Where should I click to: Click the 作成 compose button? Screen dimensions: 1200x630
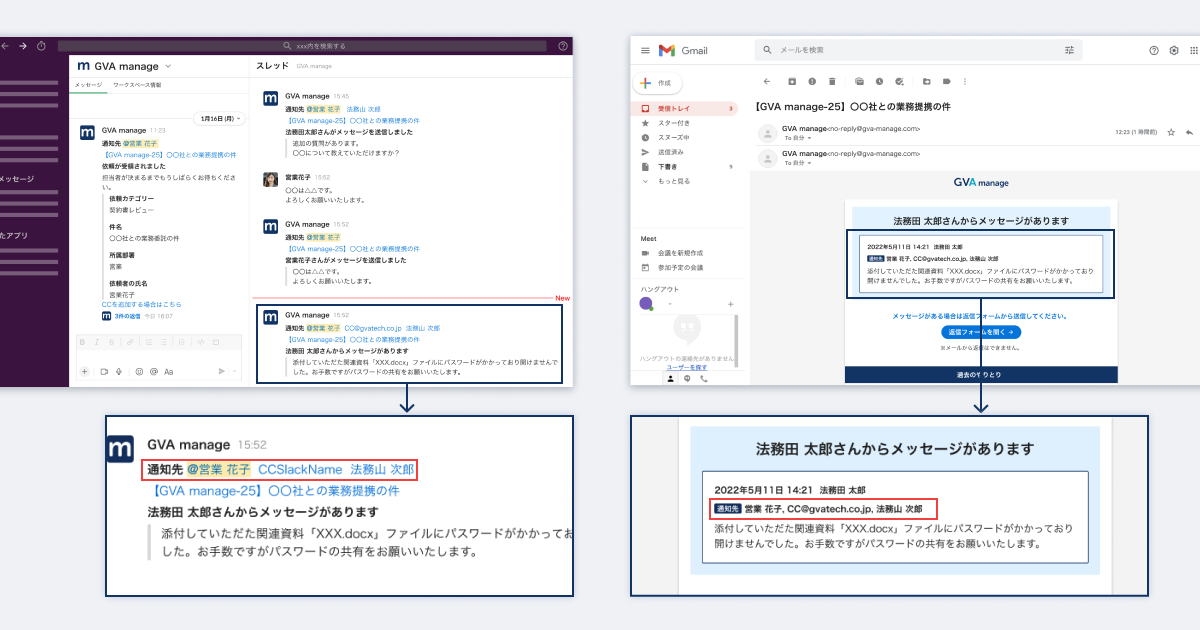(x=658, y=83)
